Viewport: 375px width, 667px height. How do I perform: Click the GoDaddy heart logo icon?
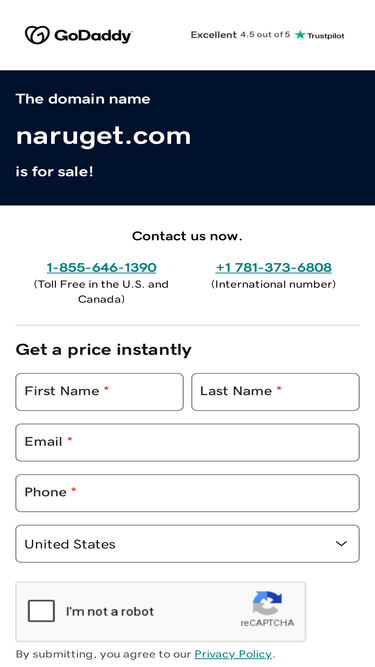[x=37, y=35]
